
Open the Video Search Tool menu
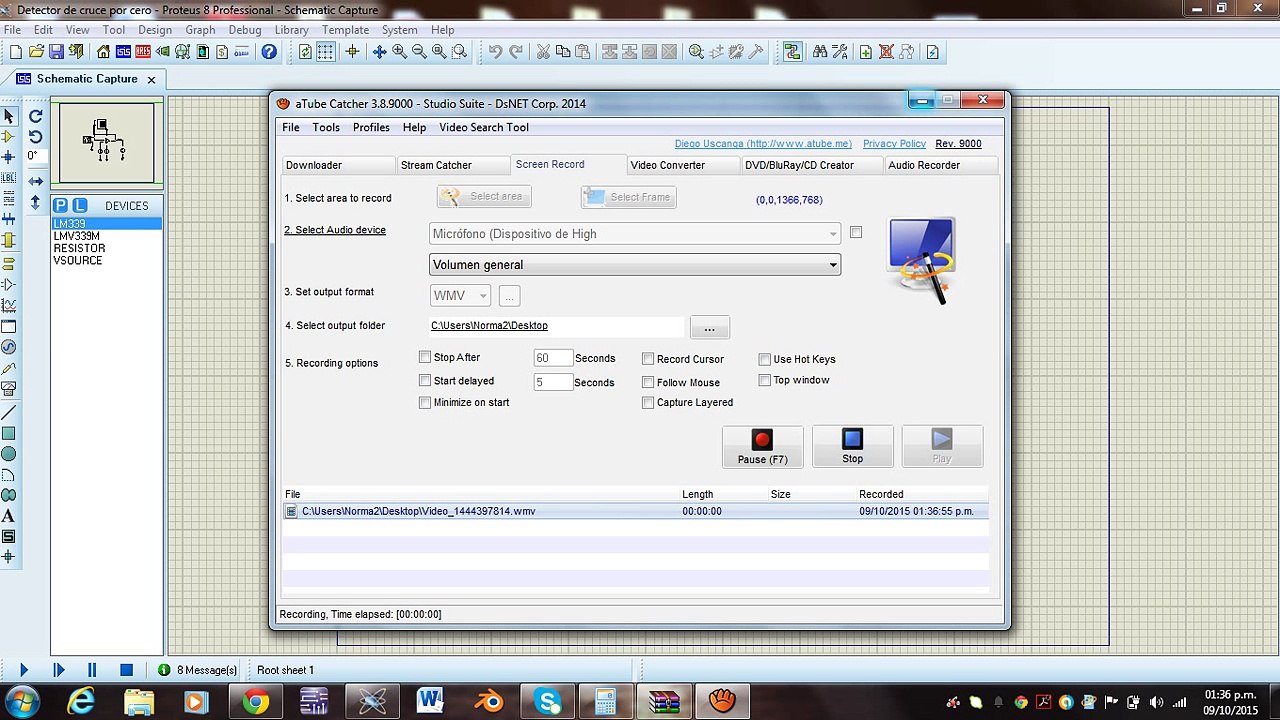(x=484, y=127)
